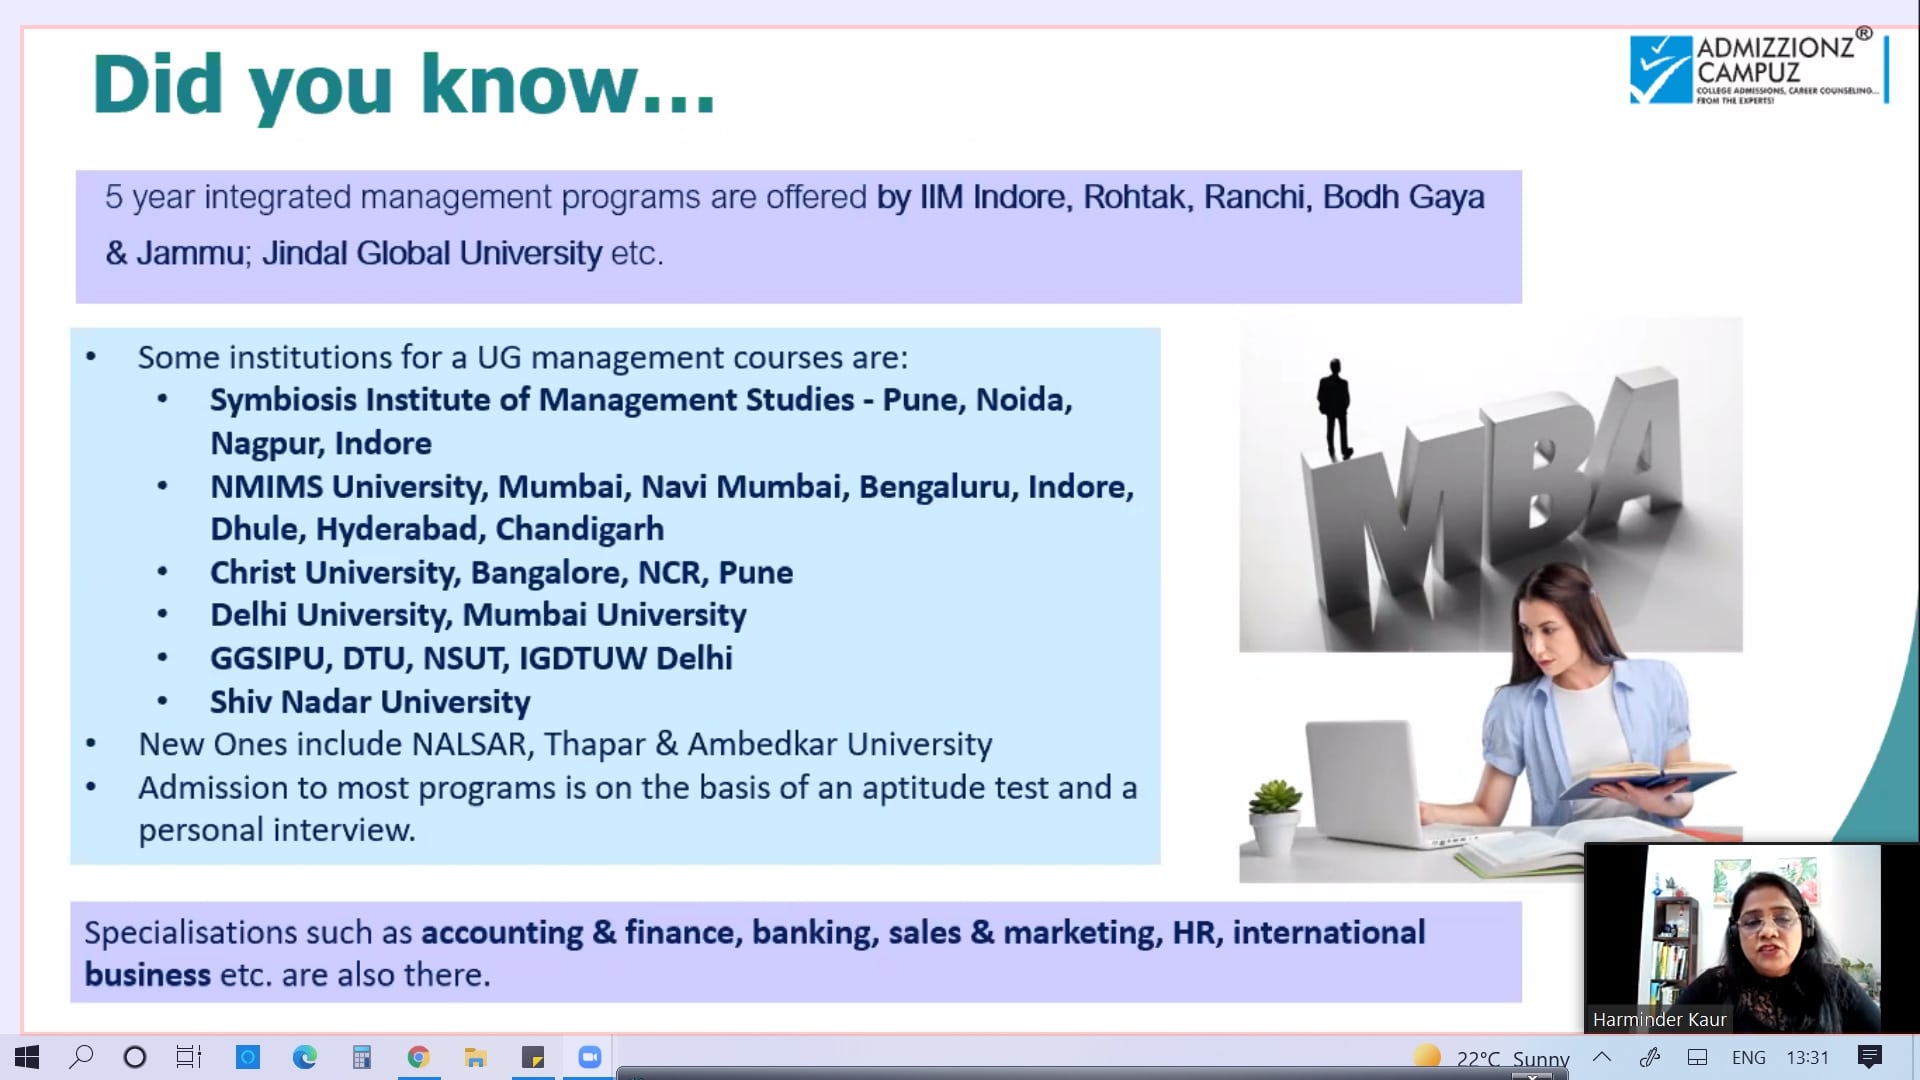This screenshot has width=1920, height=1080.
Task: Open the Sticky Notes taskbar icon
Action: click(533, 1057)
